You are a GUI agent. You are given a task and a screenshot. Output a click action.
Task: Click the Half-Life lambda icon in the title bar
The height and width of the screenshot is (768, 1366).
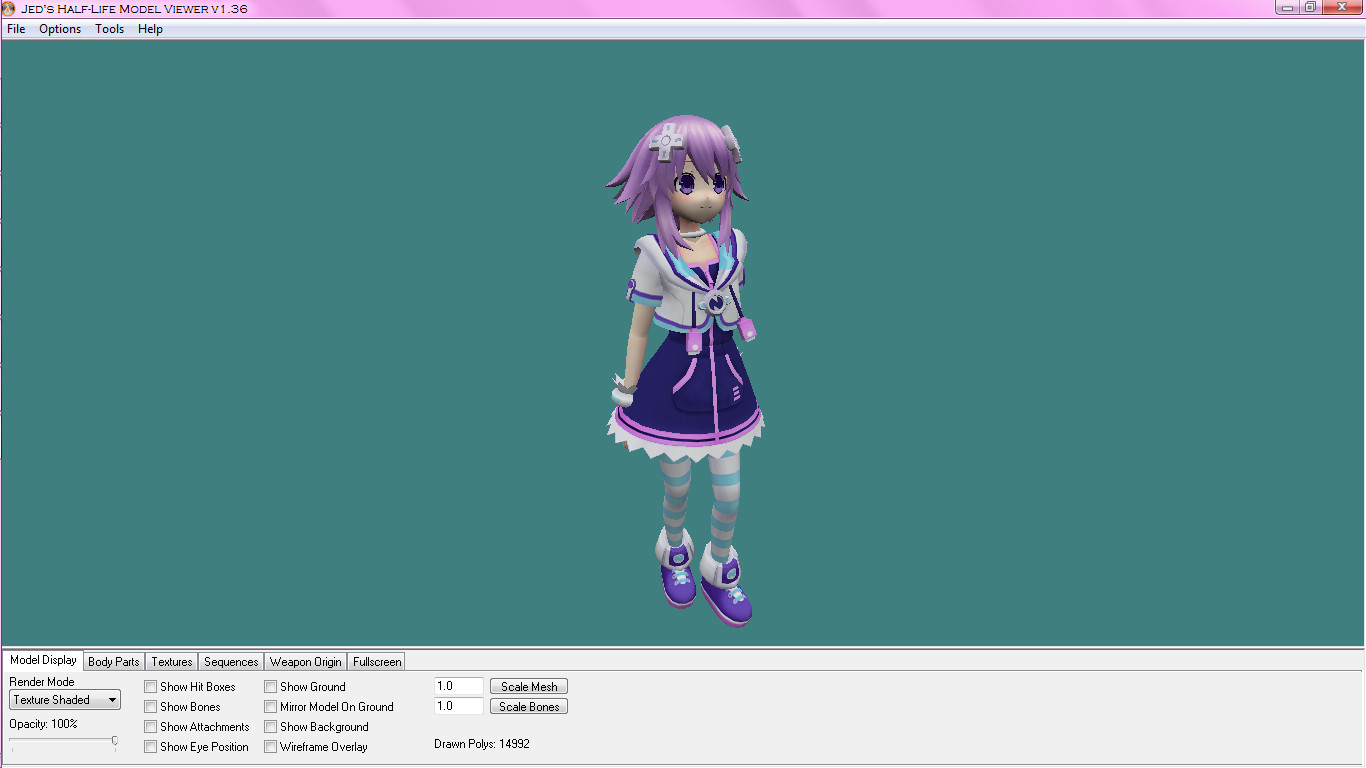tap(9, 7)
